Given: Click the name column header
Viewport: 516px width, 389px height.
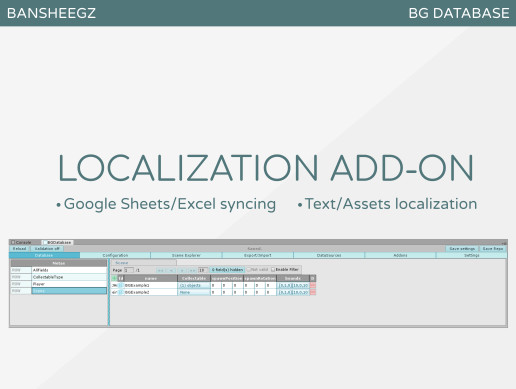Looking at the screenshot, I should [150, 278].
